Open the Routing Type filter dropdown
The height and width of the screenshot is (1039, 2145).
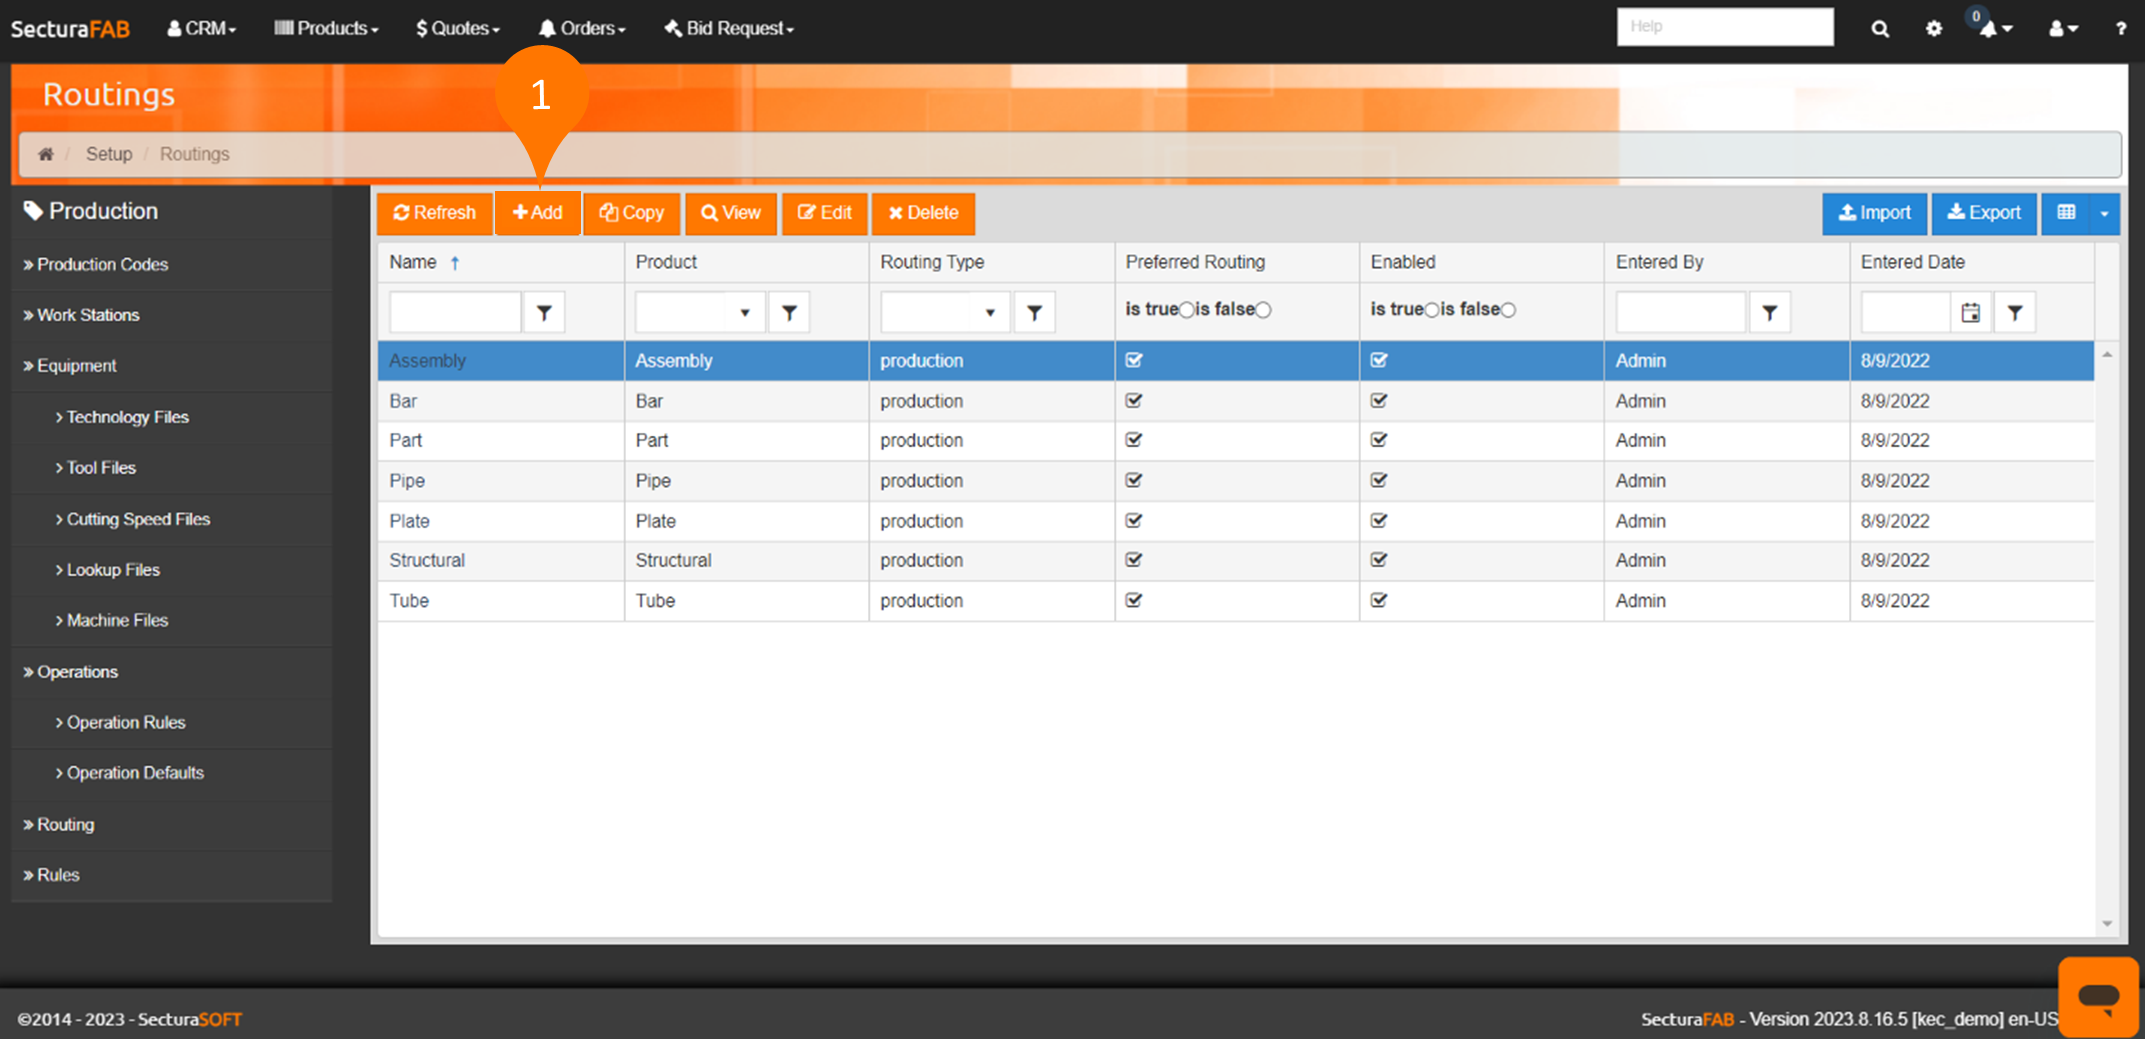pos(989,313)
